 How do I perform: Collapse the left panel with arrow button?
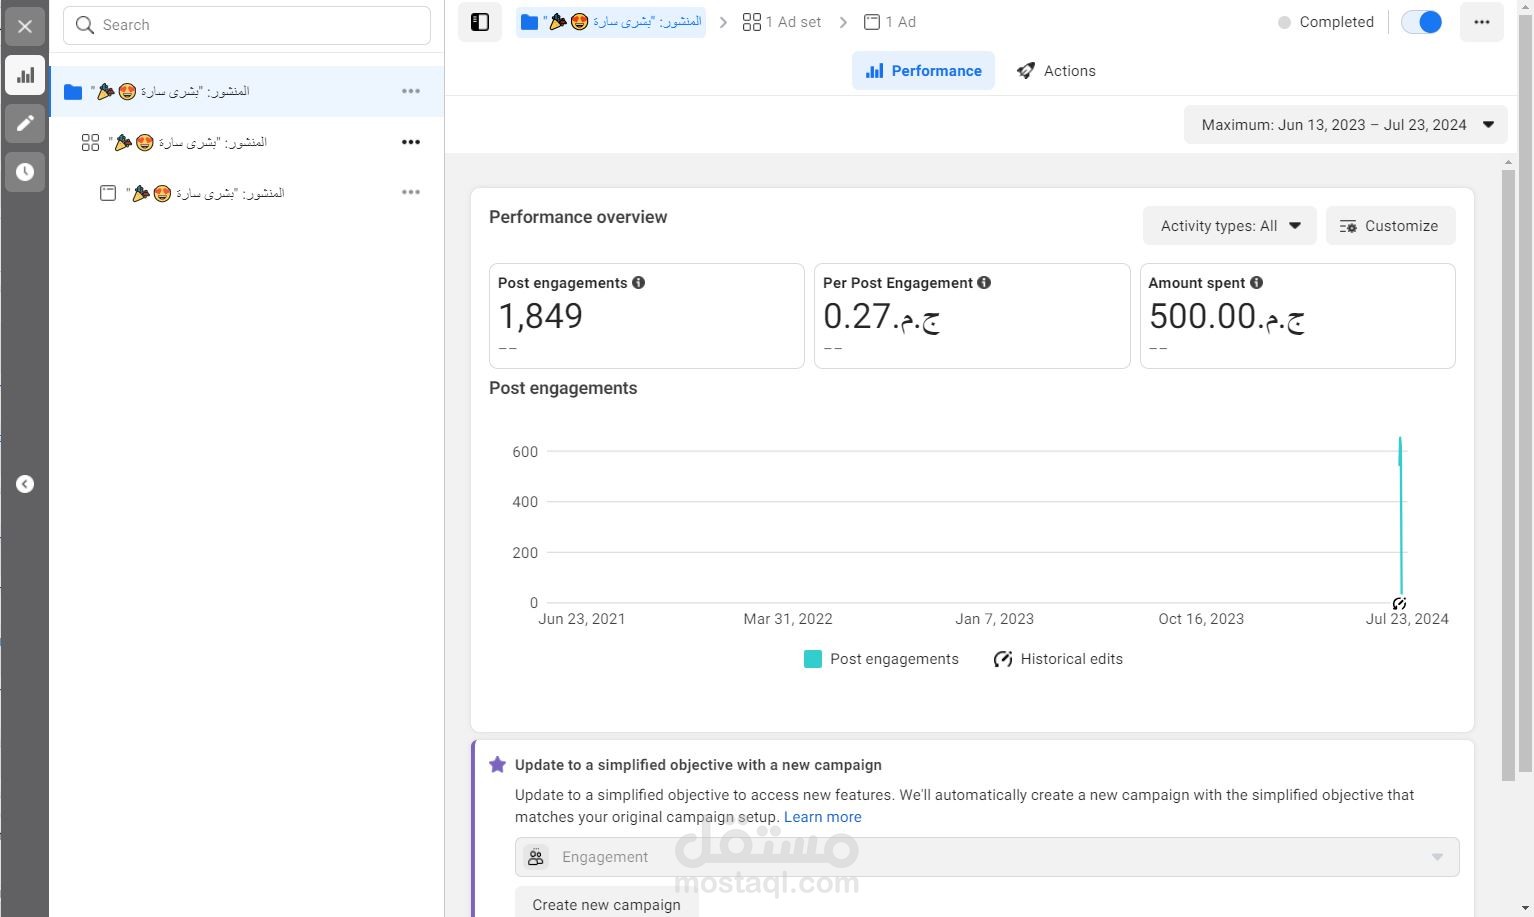(x=25, y=484)
